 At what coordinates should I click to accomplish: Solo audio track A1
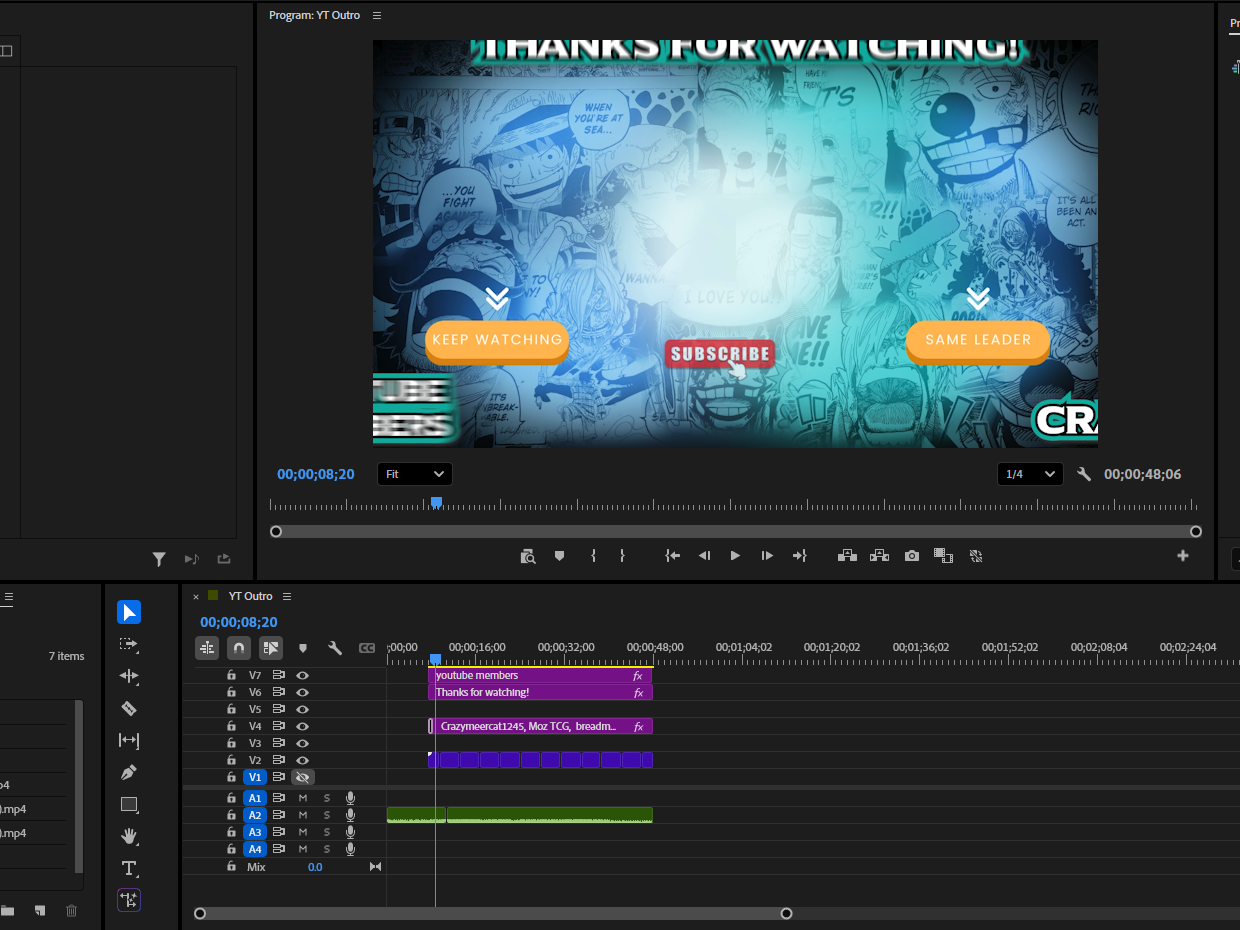click(x=326, y=798)
